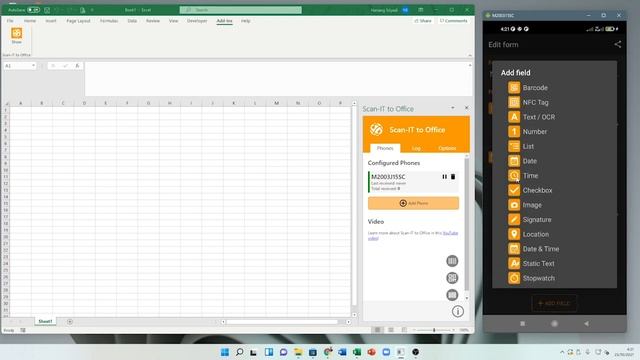
Task: Select the Checkbox field icon
Action: tap(514, 190)
